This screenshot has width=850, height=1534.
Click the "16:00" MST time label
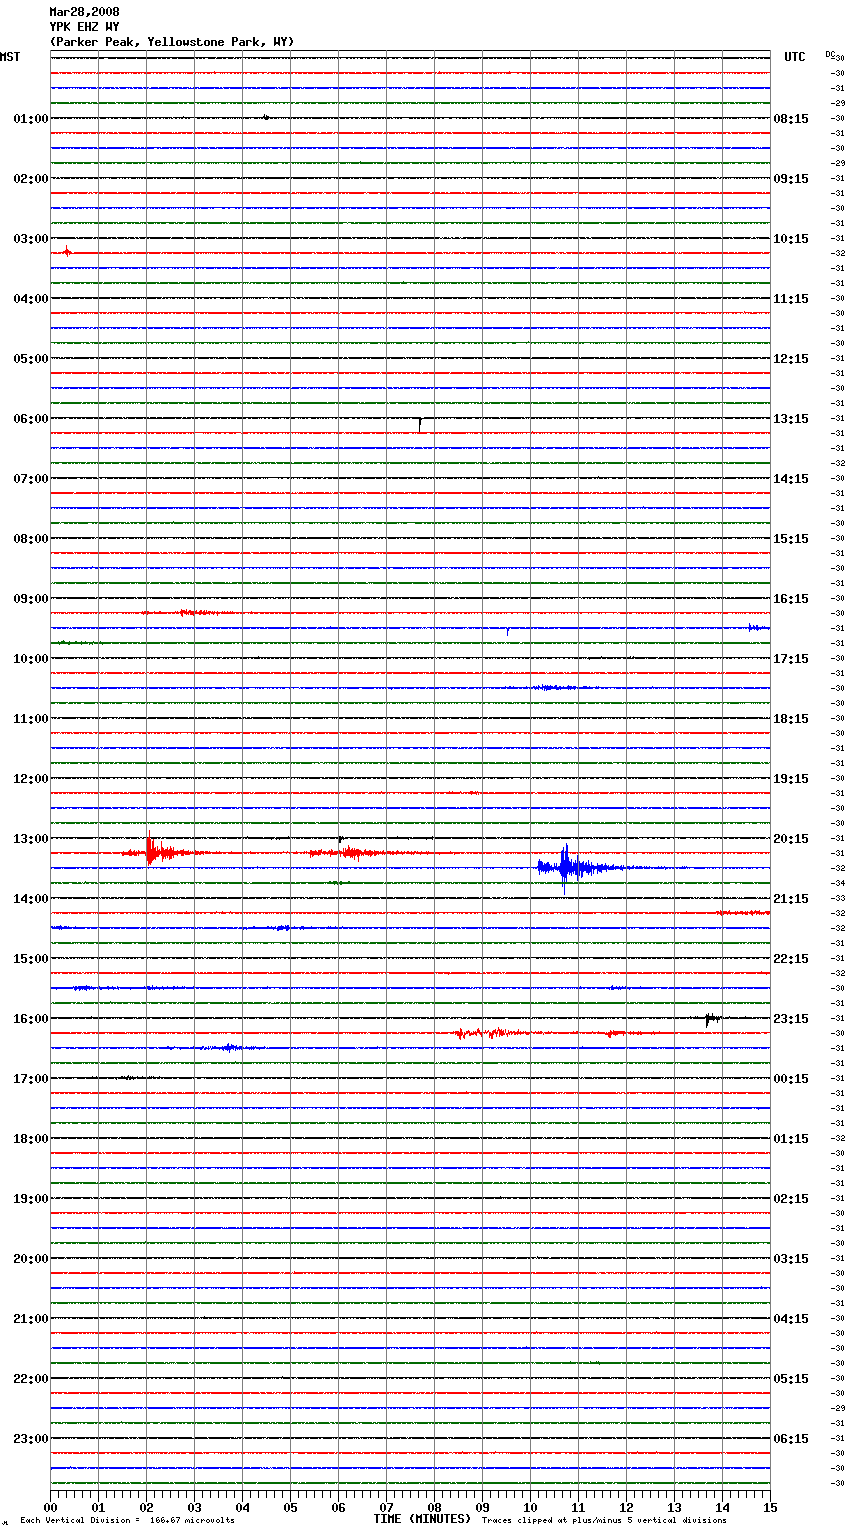tap(31, 1019)
